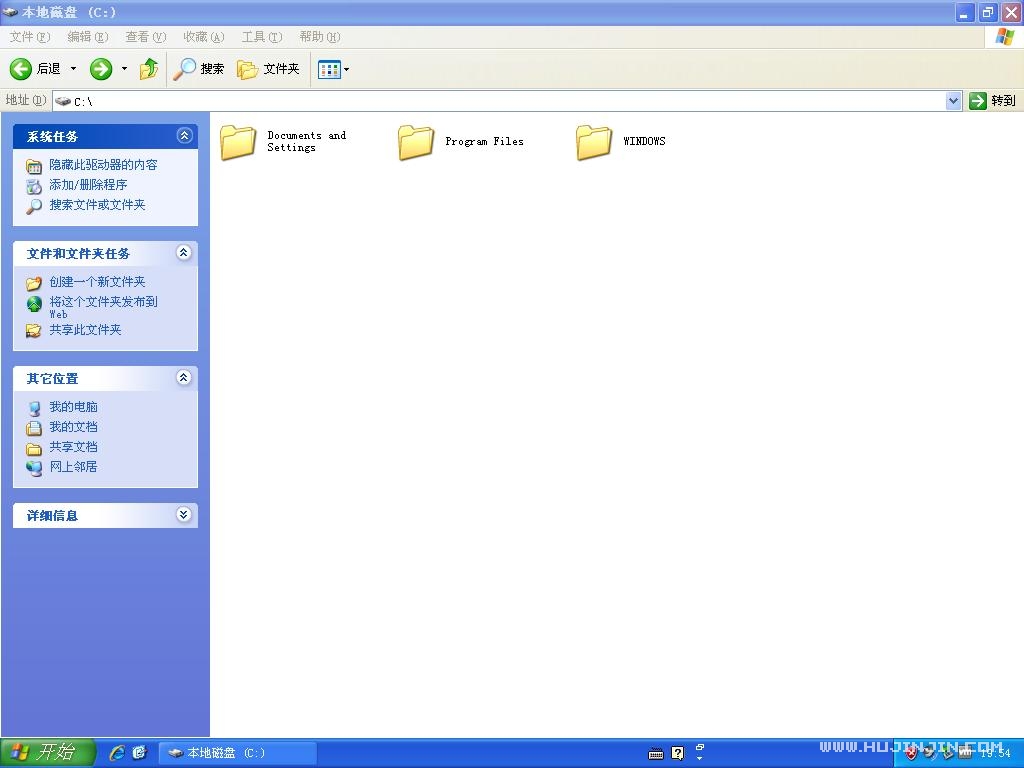Screen dimensions: 1024x768
Task: Launch Internet Explorer from quick launch
Action: [x=117, y=753]
